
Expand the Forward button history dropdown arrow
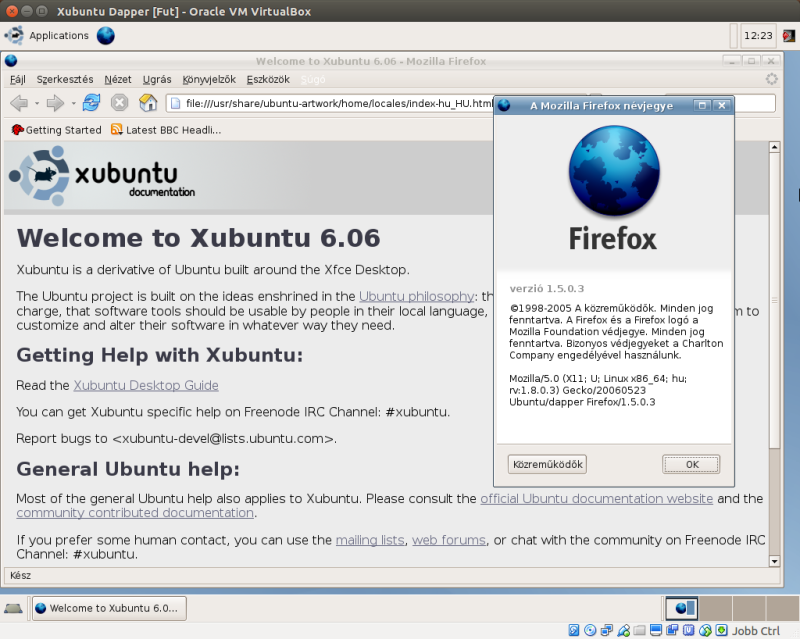pyautogui.click(x=73, y=104)
